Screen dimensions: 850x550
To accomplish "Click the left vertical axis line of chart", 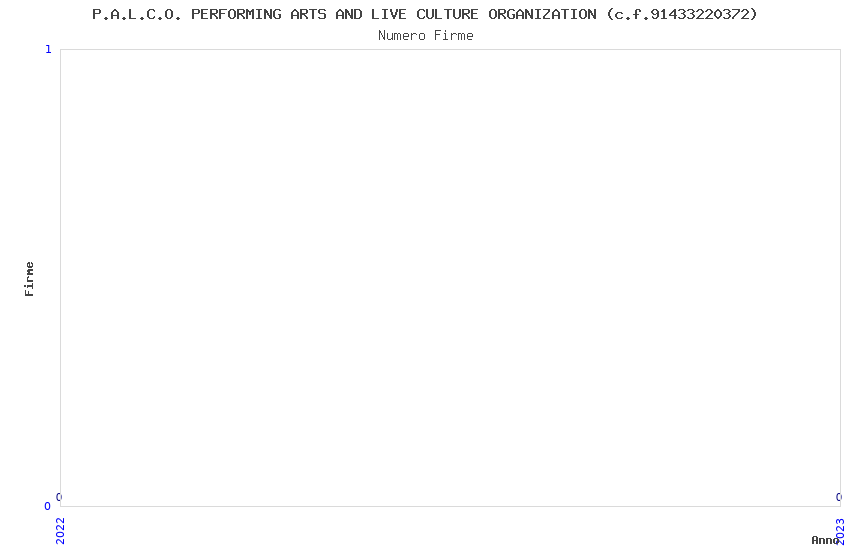I will (60, 278).
